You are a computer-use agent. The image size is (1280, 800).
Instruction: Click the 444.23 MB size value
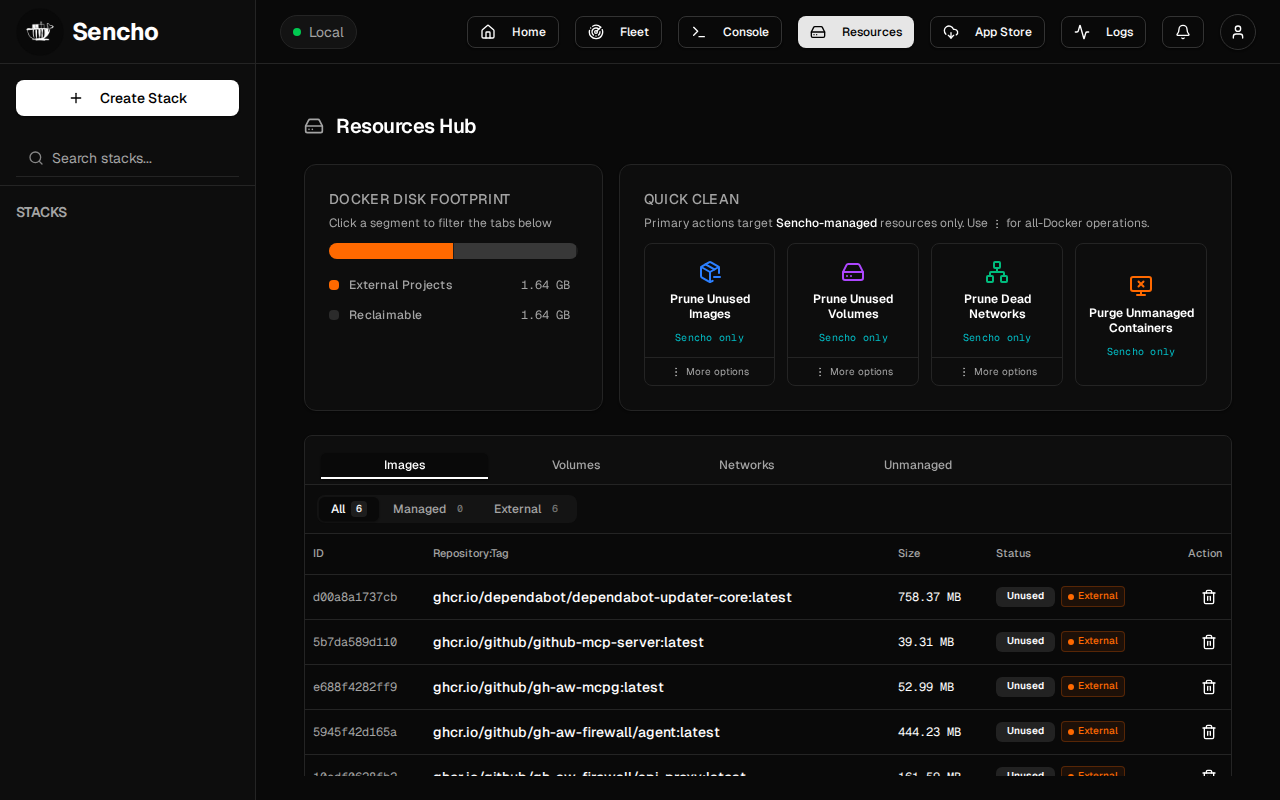[929, 732]
